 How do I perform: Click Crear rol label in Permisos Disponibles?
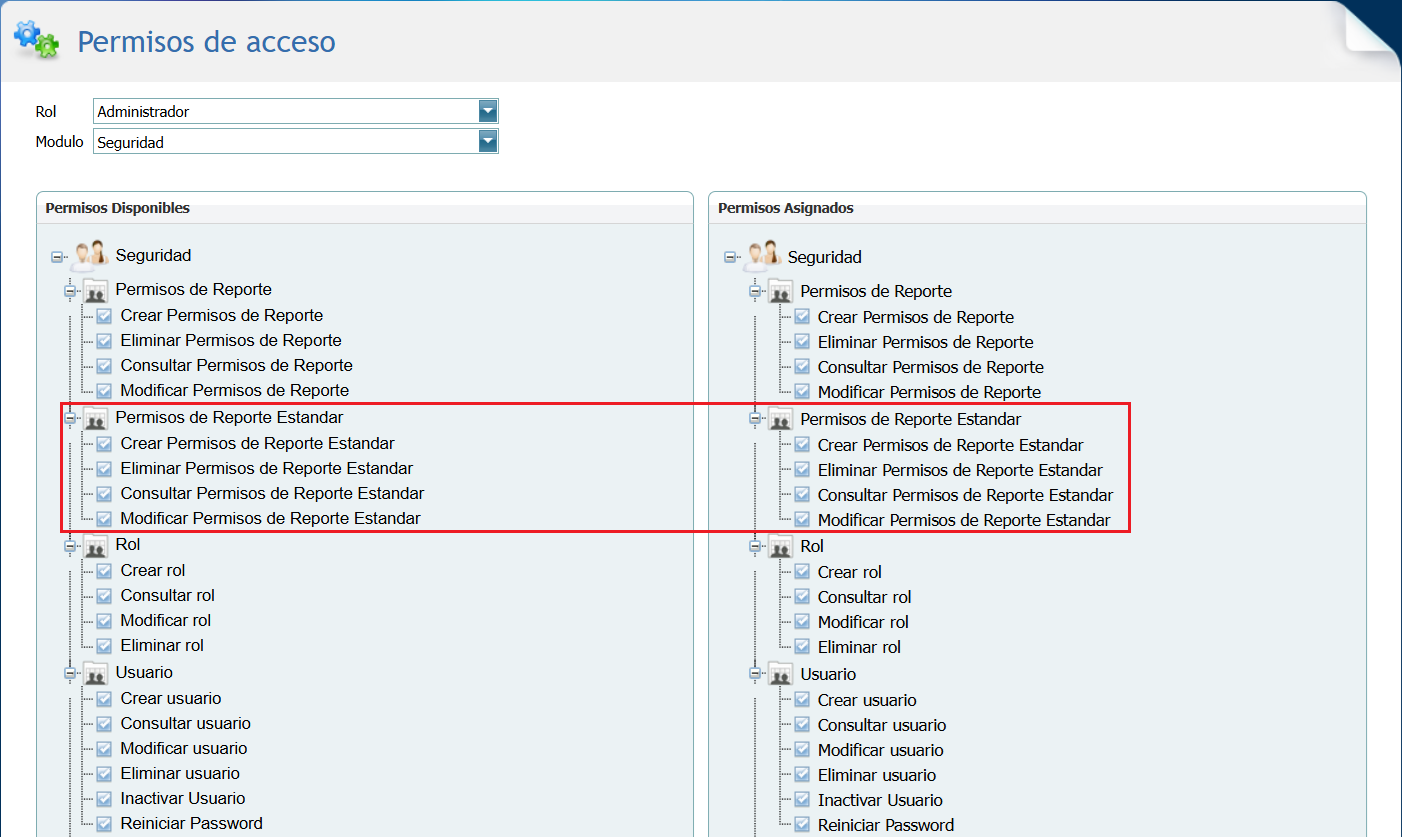(153, 570)
